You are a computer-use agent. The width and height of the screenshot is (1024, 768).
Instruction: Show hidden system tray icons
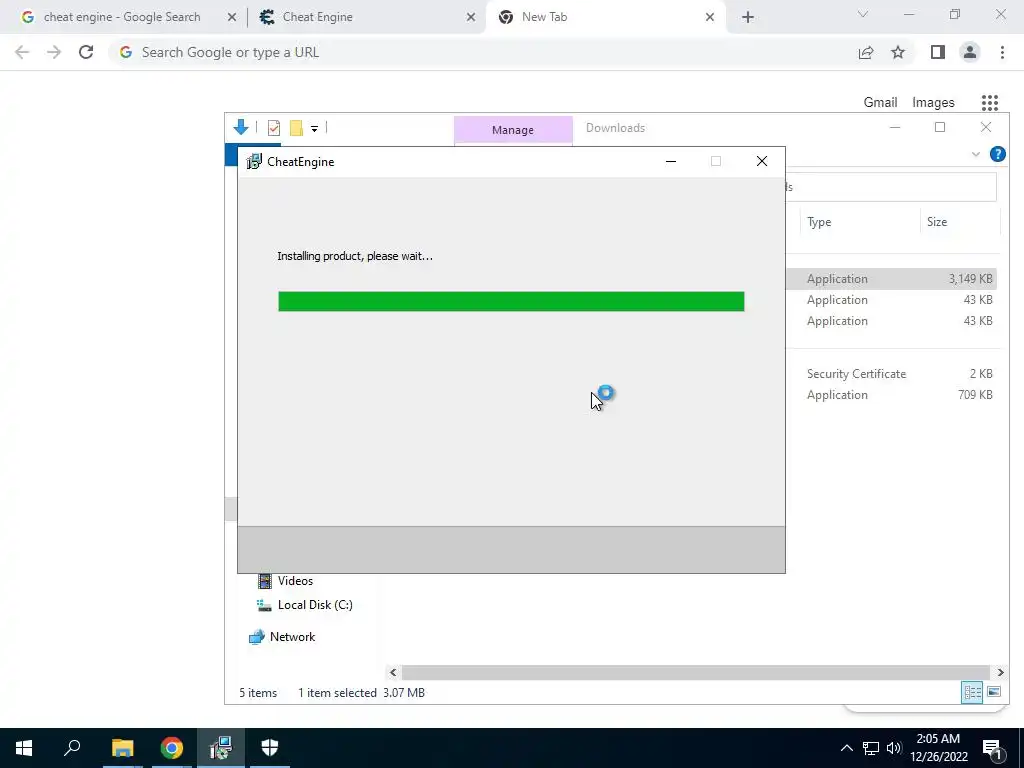(846, 748)
